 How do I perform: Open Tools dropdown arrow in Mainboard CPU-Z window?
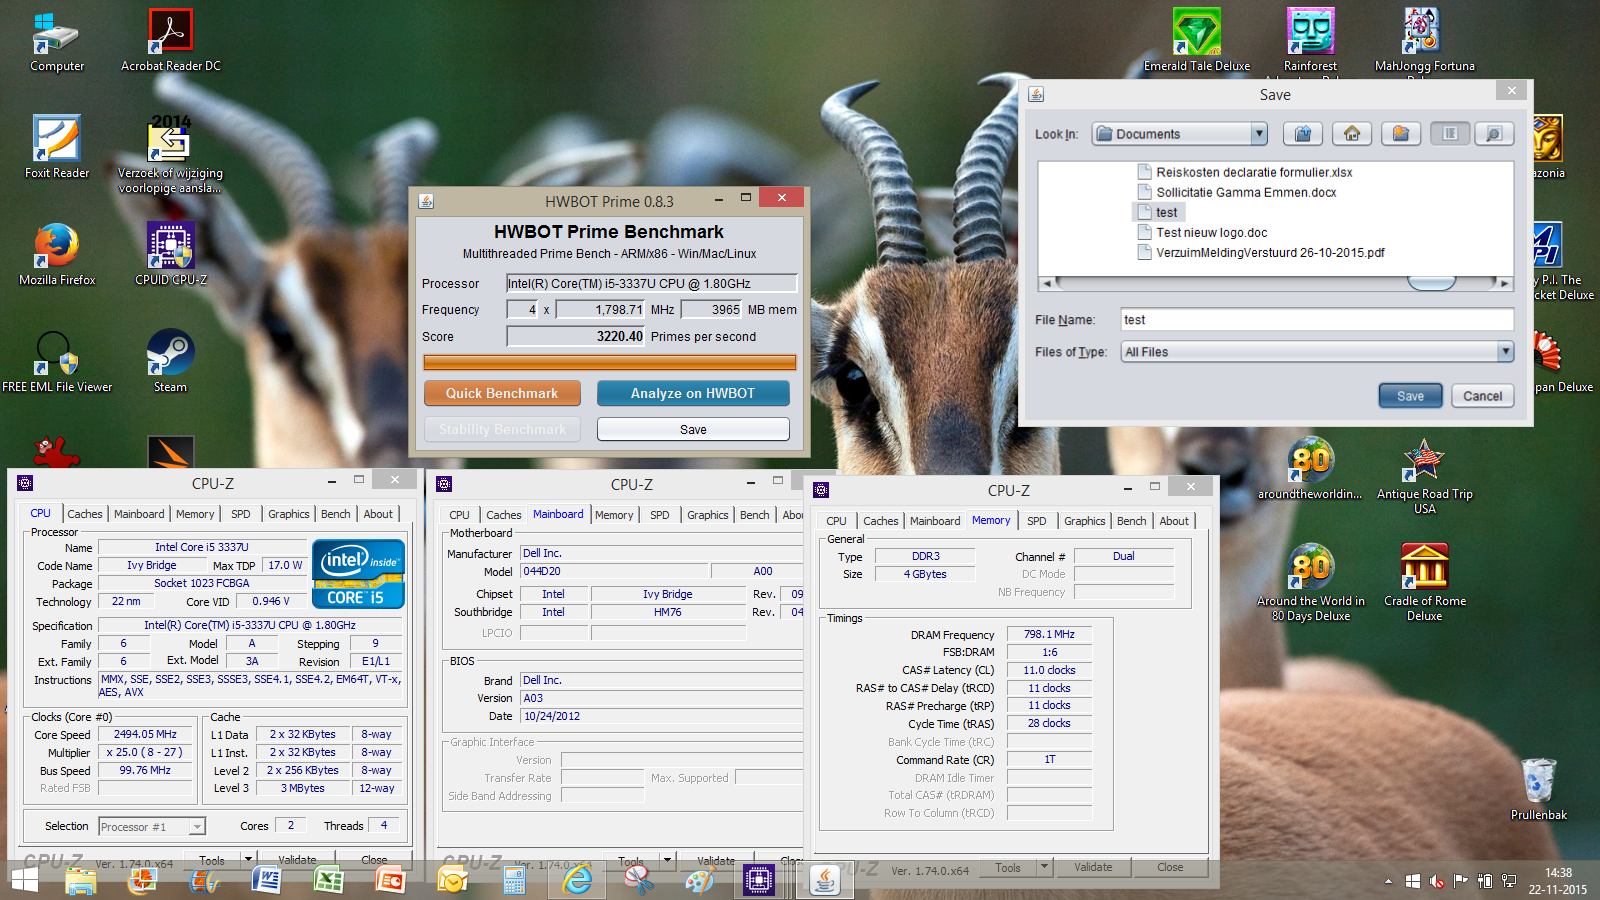coord(667,859)
